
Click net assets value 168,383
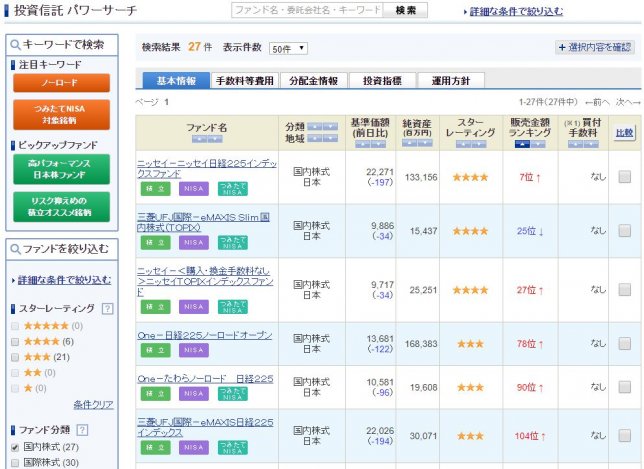[421, 344]
